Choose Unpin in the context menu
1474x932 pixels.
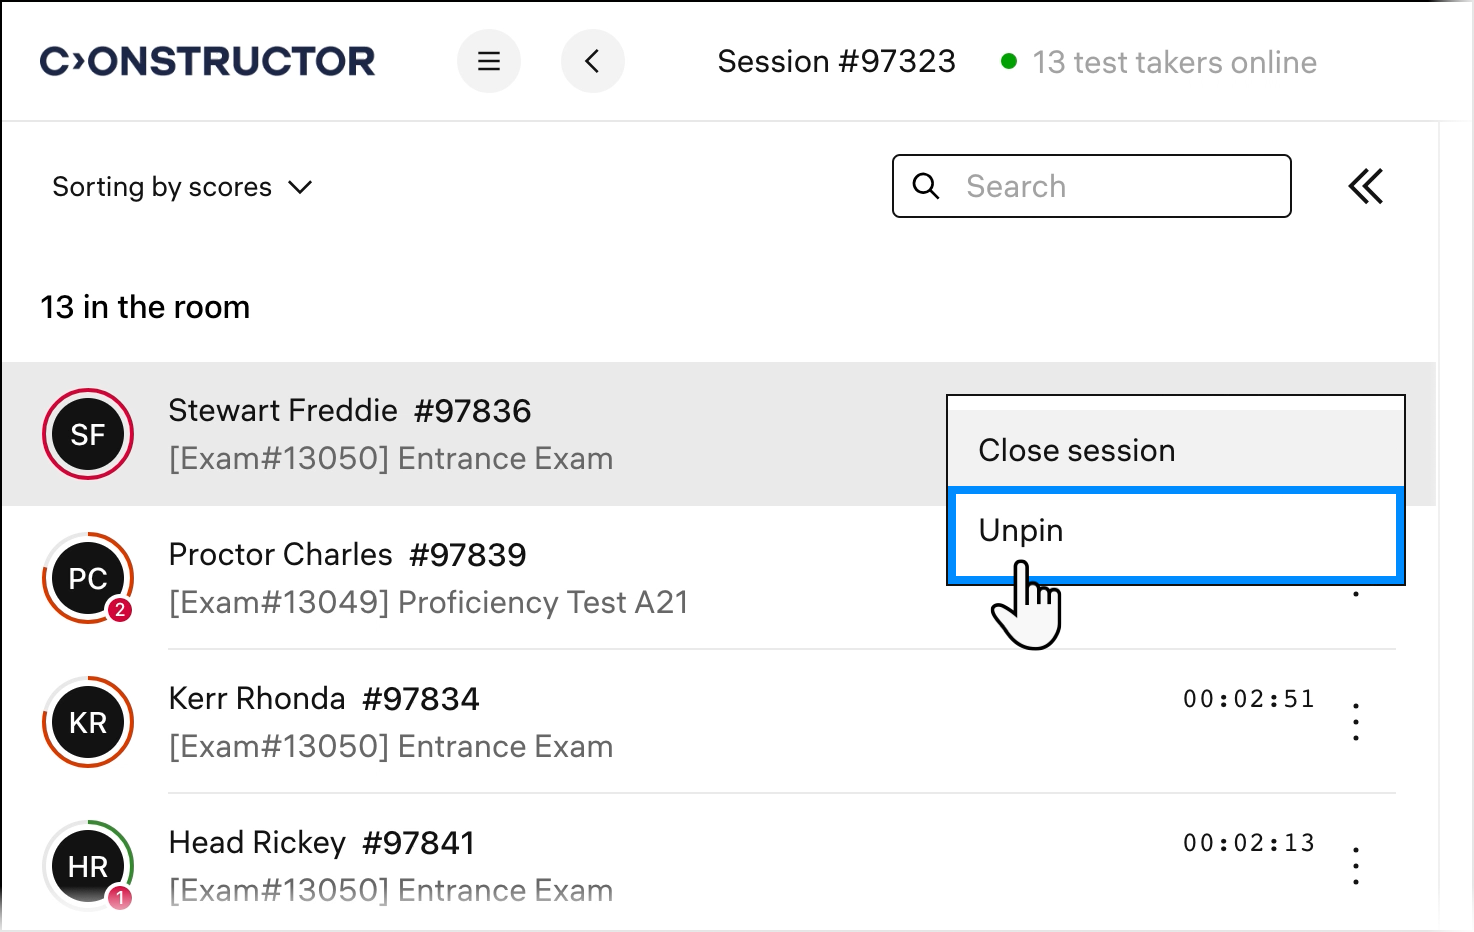[1175, 532]
